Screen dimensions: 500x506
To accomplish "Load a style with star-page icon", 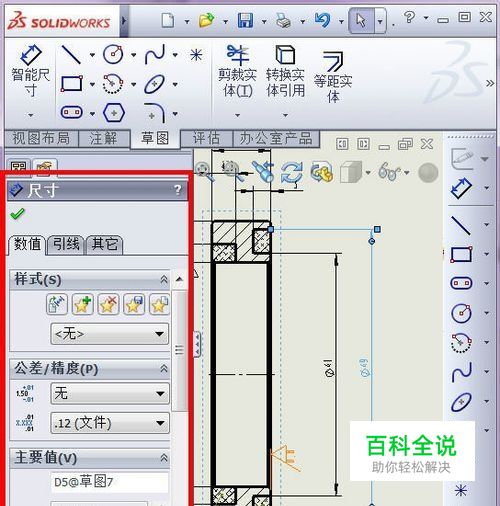I will click(x=159, y=304).
